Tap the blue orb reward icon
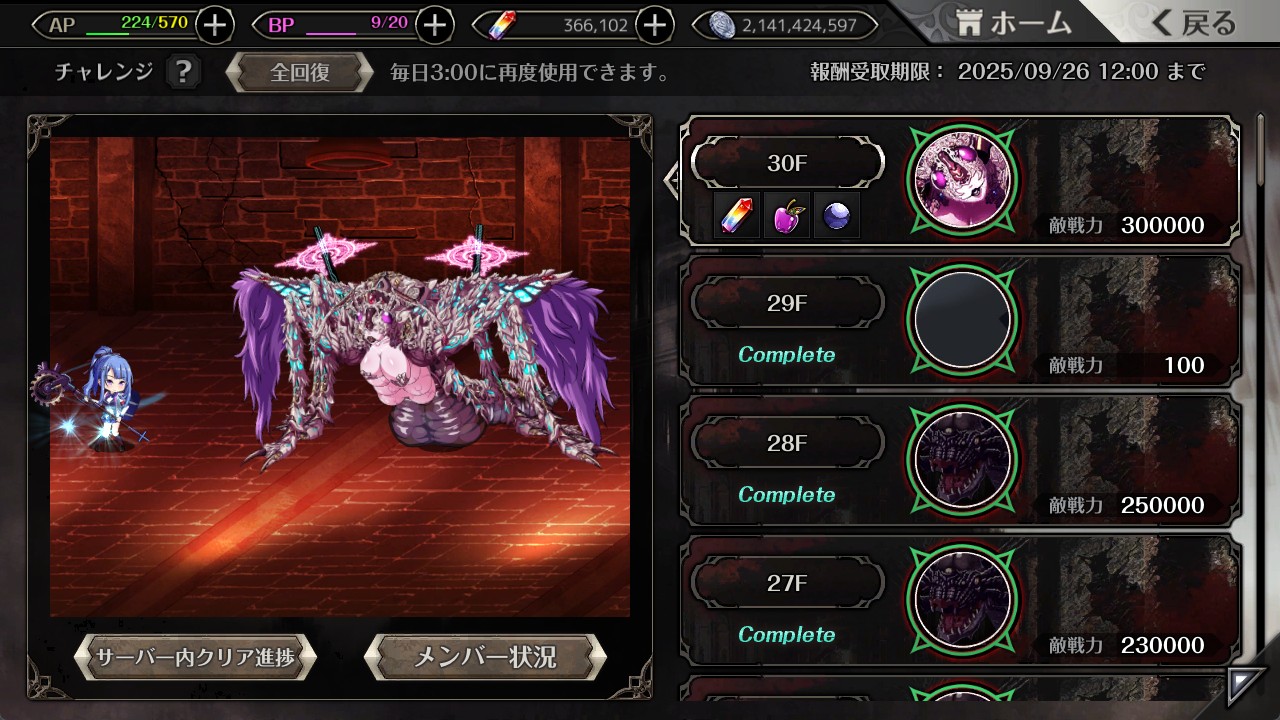 (836, 216)
